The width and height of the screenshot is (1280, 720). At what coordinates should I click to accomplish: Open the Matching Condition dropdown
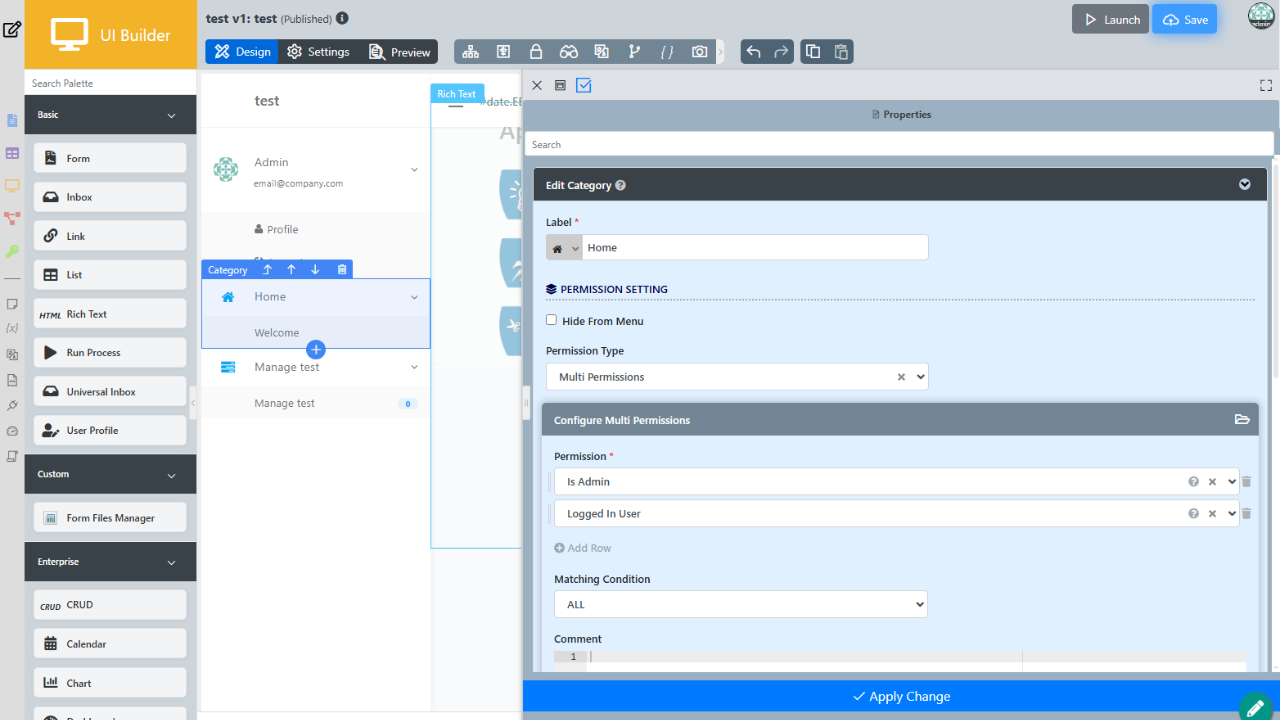click(x=741, y=604)
